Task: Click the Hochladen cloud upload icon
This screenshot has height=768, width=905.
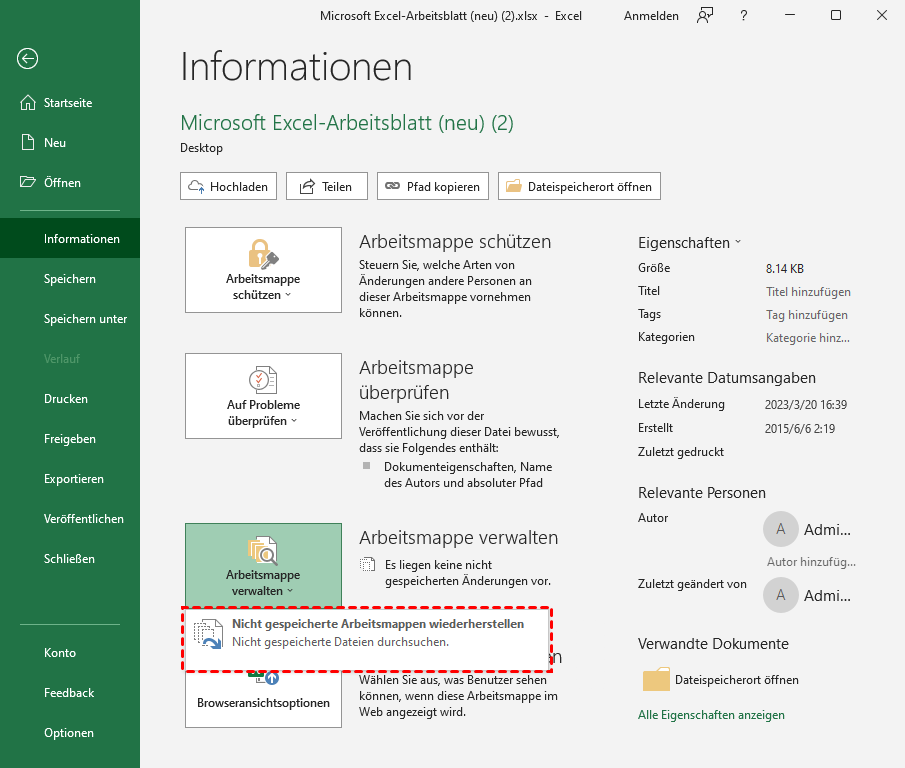Action: click(x=197, y=186)
